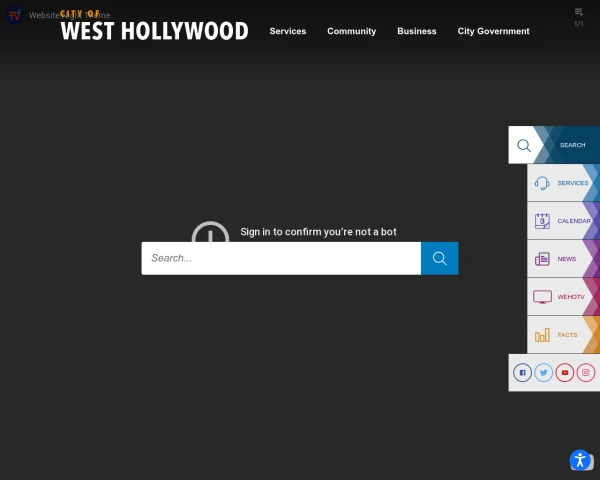Open the video playlist icon at top right
Image resolution: width=600 pixels, height=480 pixels.
(x=579, y=13)
